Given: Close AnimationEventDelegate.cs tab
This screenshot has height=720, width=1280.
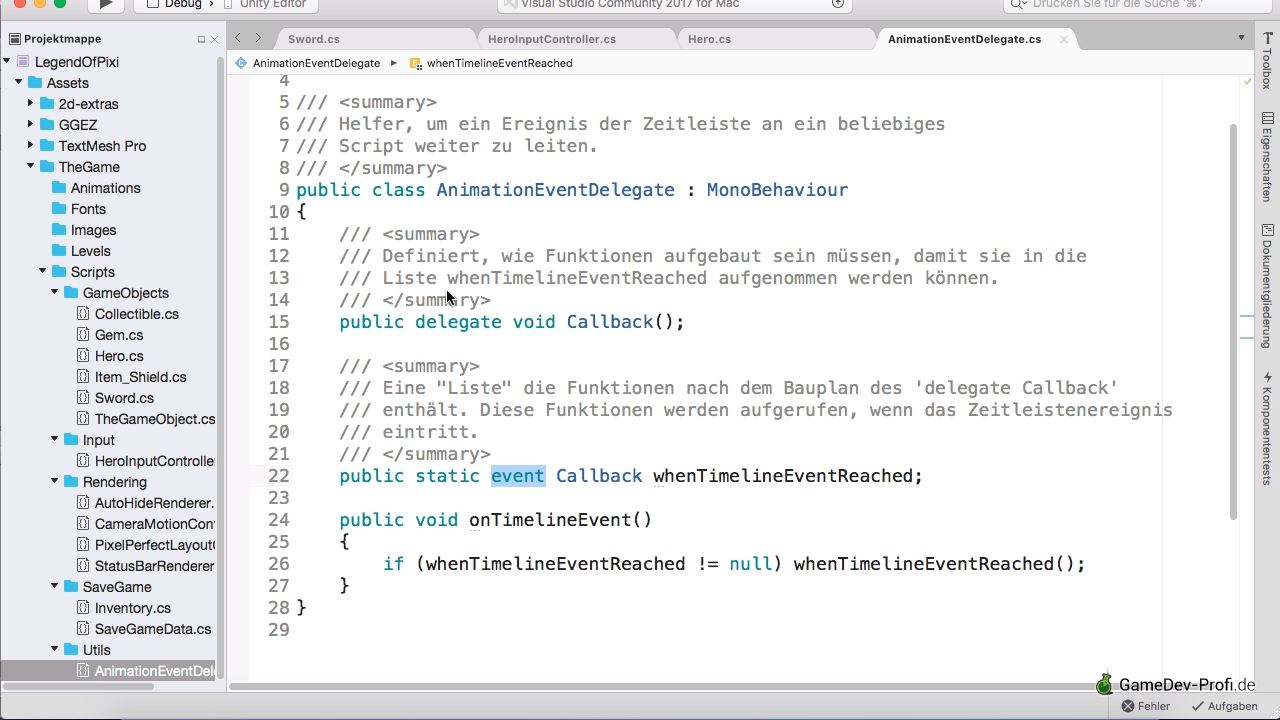Looking at the screenshot, I should click(1064, 39).
